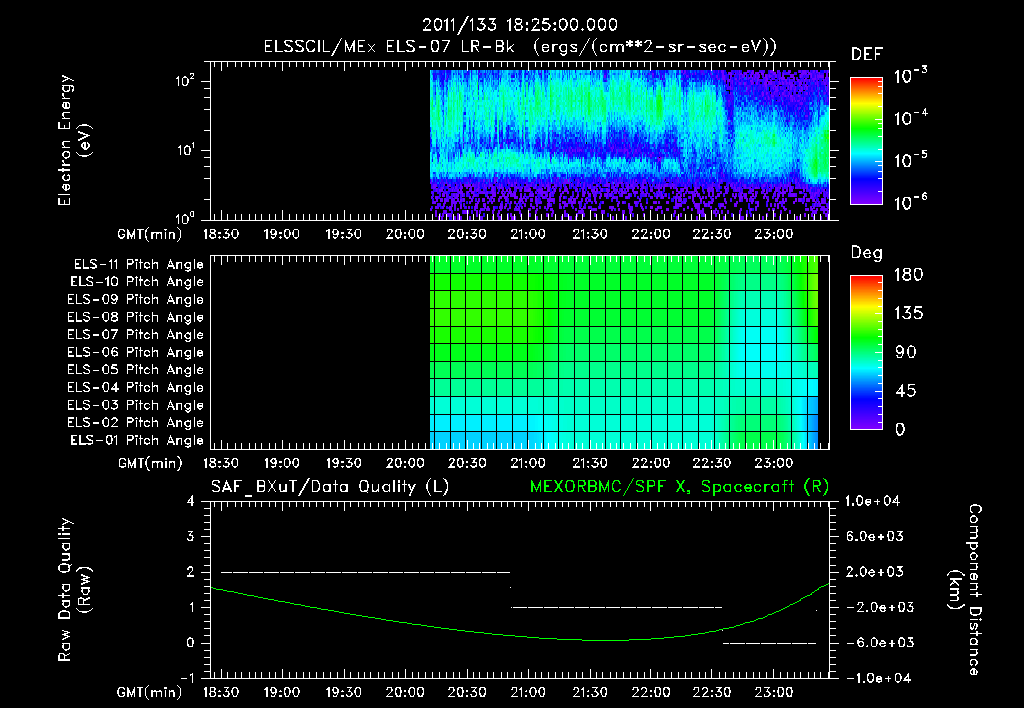Click 18:30 tick under the data quality panel
Viewport: 1024px width, 708px height.
pyautogui.click(x=221, y=692)
